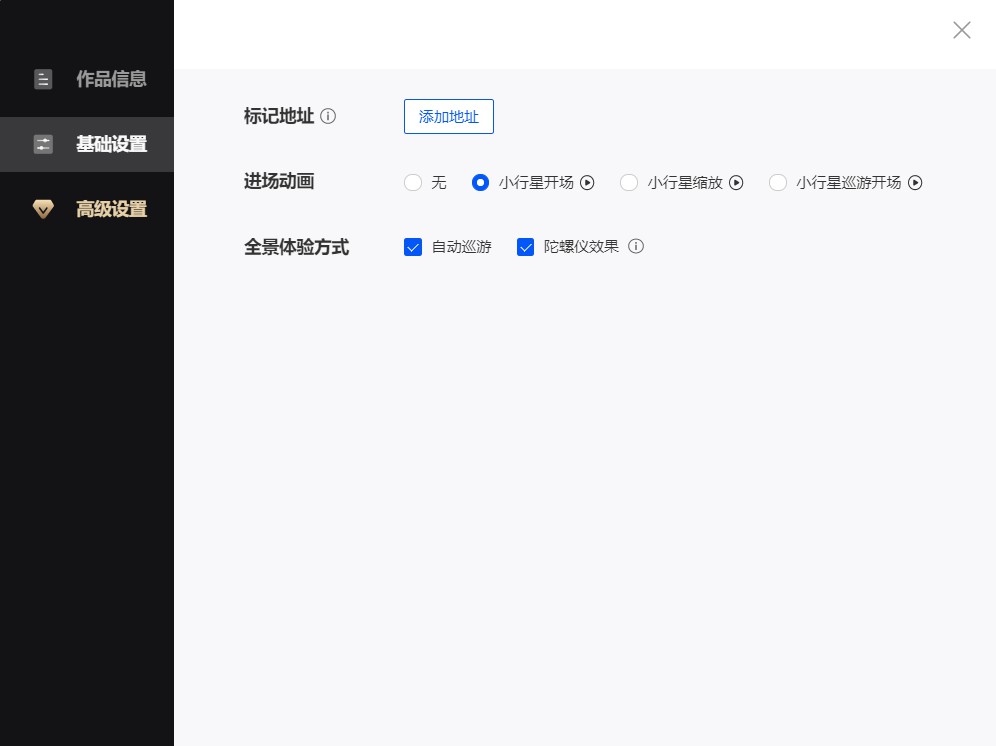Viewport: 996px width, 746px height.
Task: Click the 高级设置 diamond VIP icon
Action: [x=43, y=209]
